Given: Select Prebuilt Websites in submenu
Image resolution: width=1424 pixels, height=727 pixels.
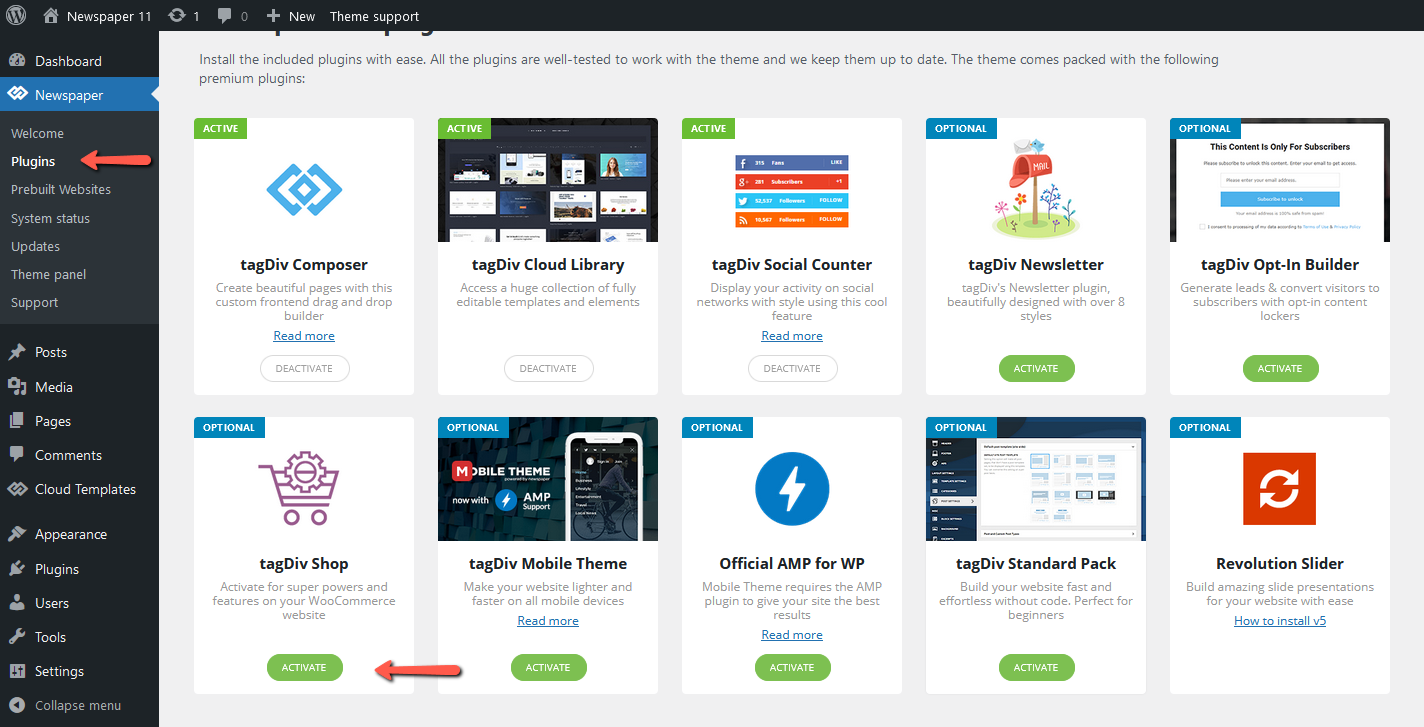Looking at the screenshot, I should click(61, 189).
